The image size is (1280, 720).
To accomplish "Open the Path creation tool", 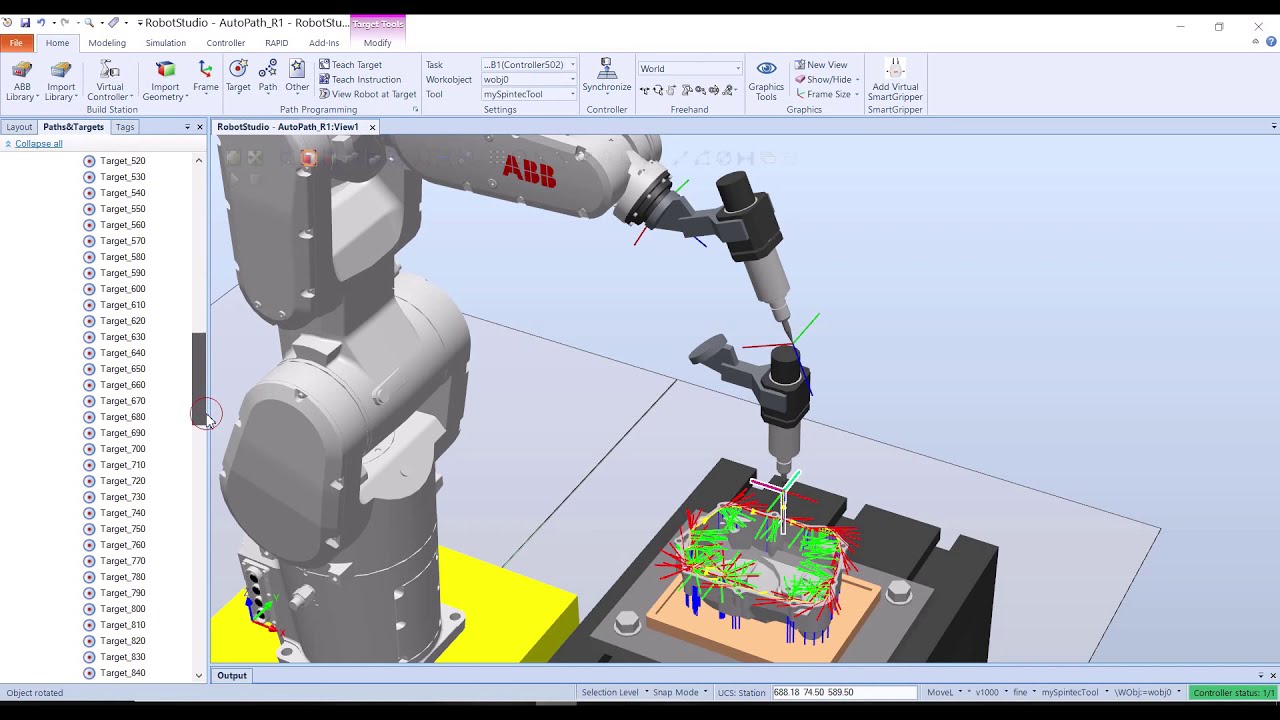I will click(268, 77).
